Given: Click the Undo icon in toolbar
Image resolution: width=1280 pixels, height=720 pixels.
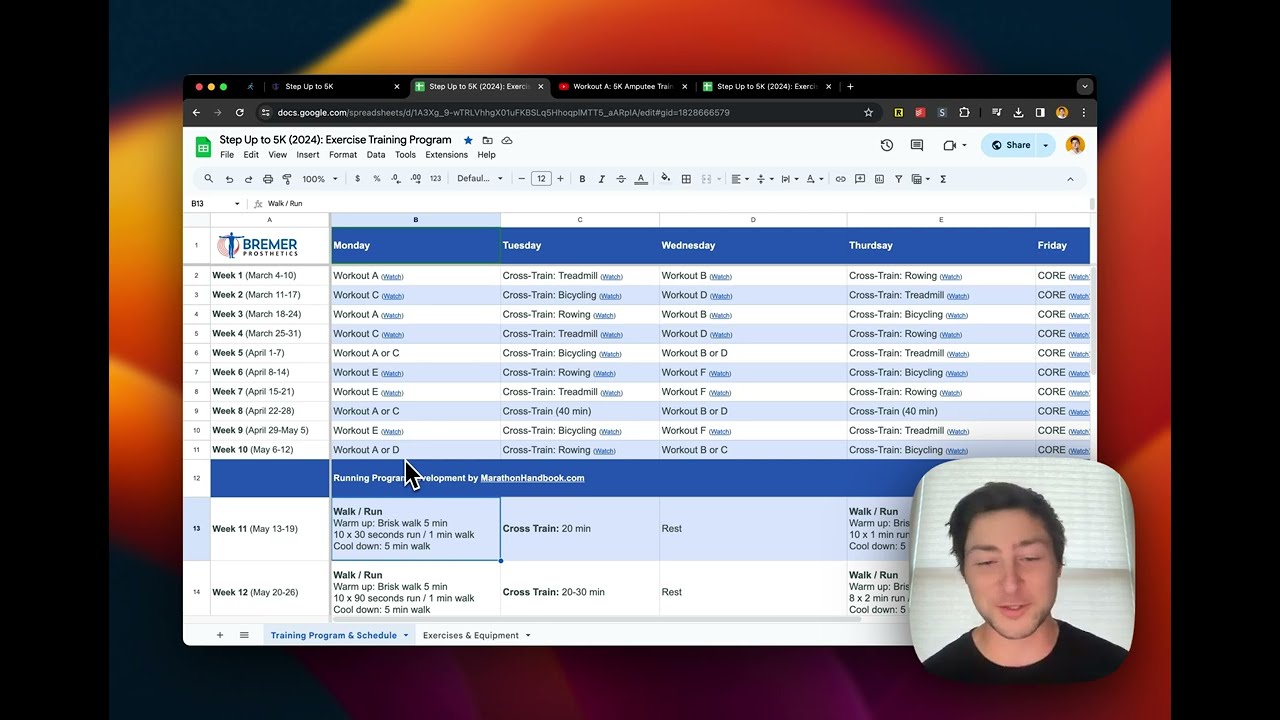Looking at the screenshot, I should 229,179.
